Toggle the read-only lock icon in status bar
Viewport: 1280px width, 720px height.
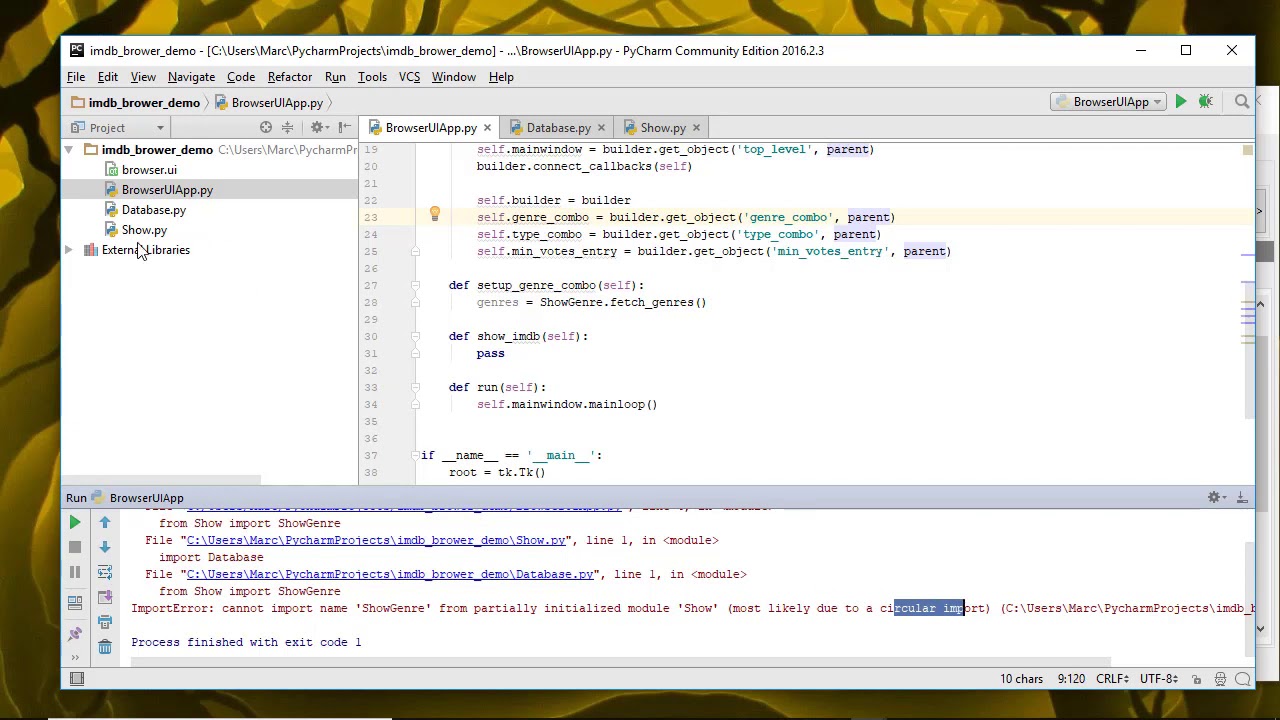point(1196,679)
